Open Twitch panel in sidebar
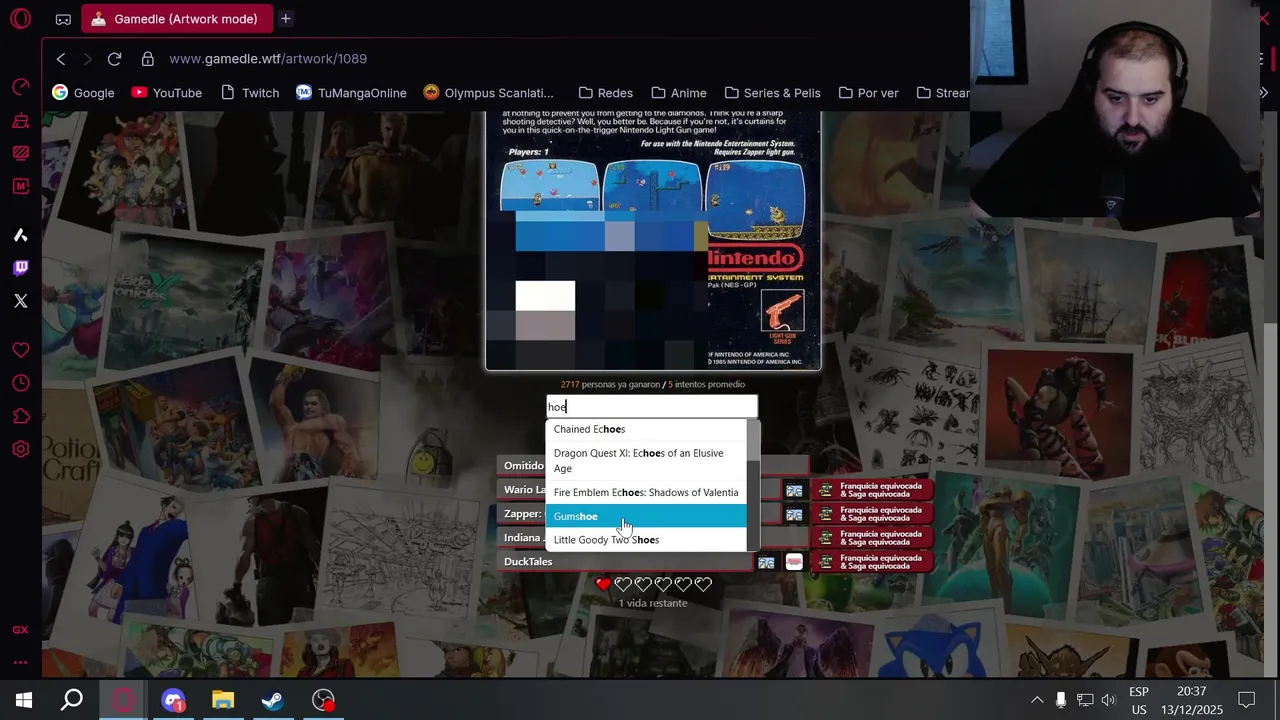The width and height of the screenshot is (1280, 720). (x=20, y=268)
